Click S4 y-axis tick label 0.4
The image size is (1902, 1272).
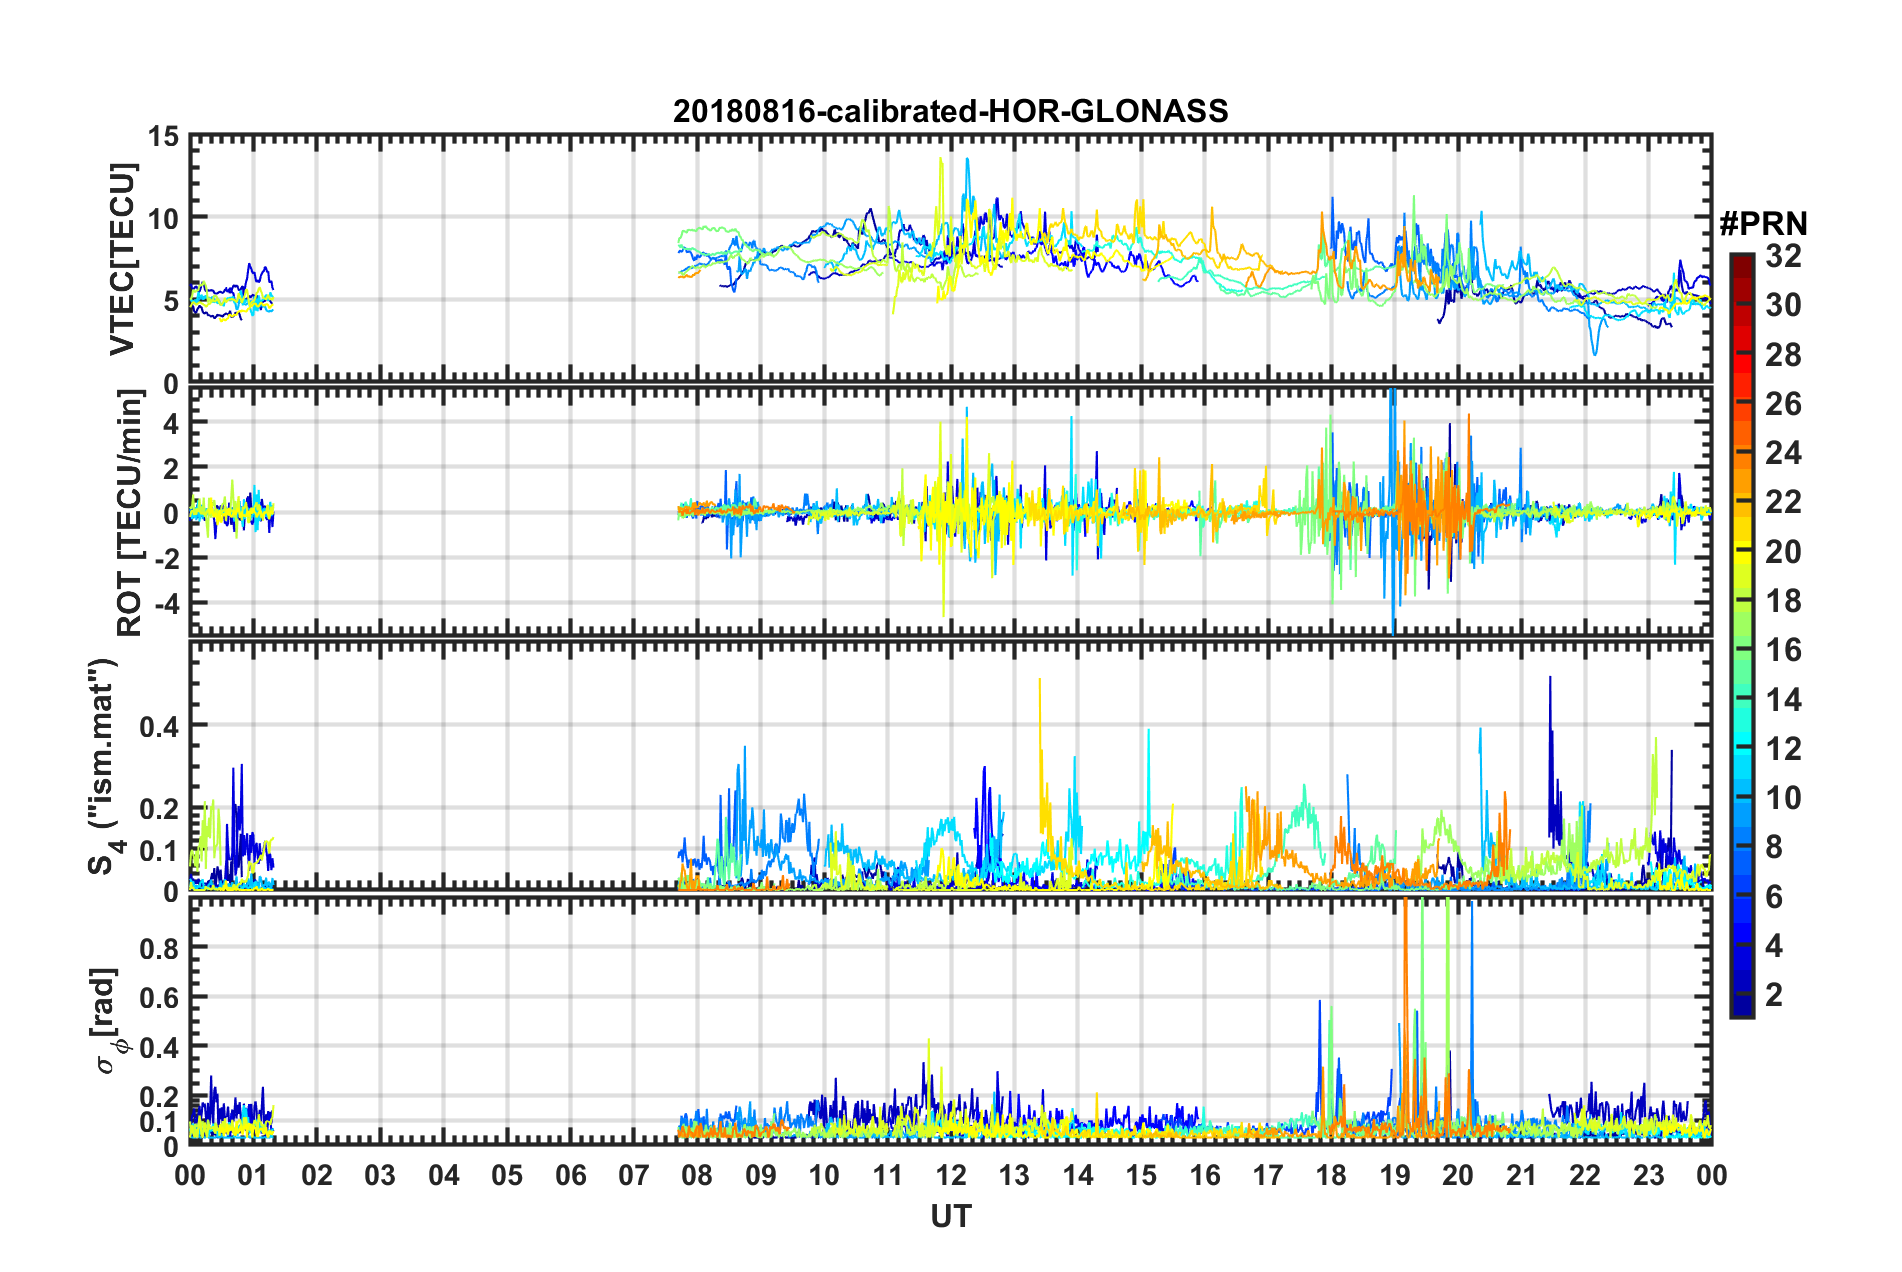tap(159, 726)
